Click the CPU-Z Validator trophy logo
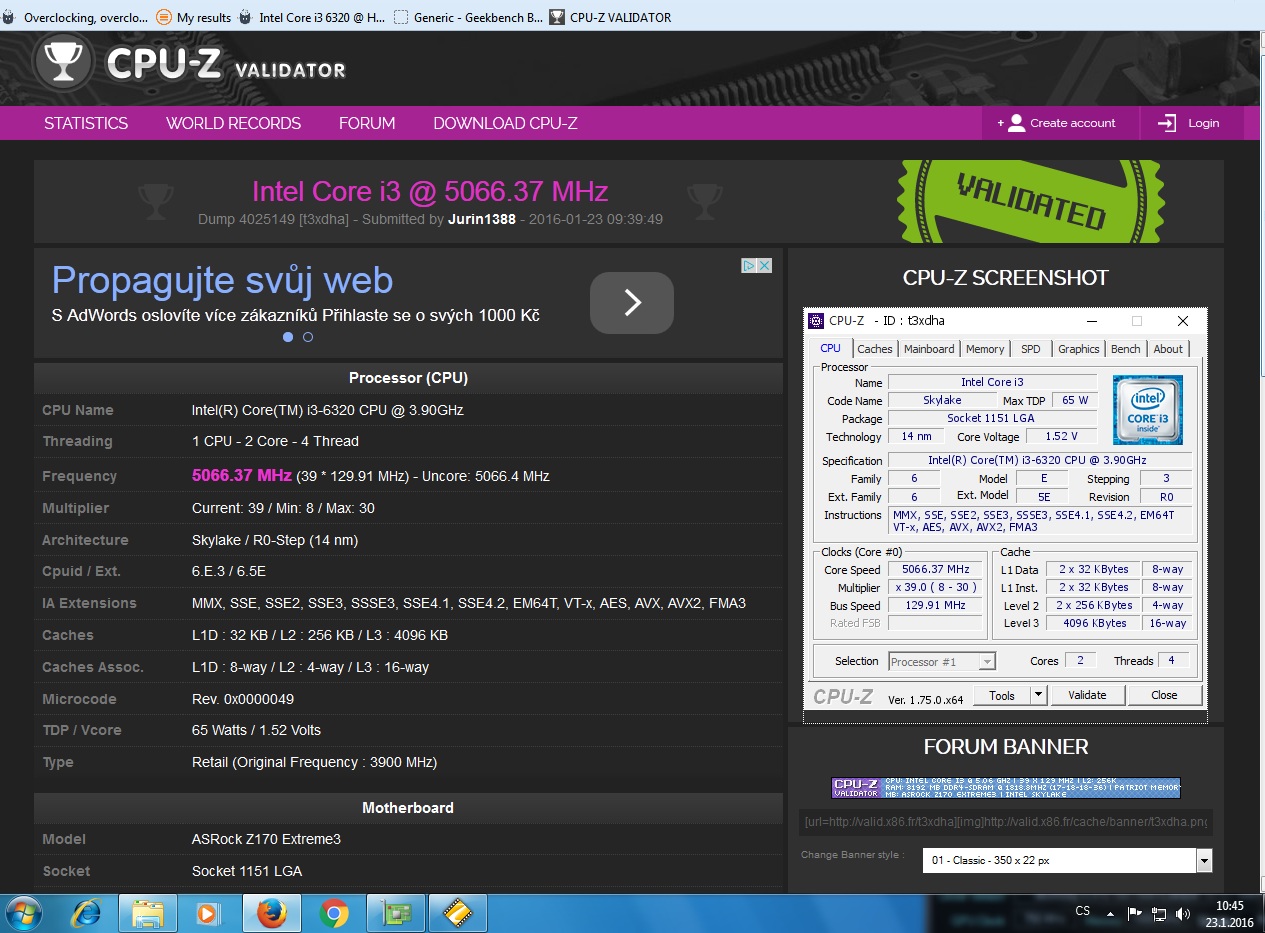 64,63
